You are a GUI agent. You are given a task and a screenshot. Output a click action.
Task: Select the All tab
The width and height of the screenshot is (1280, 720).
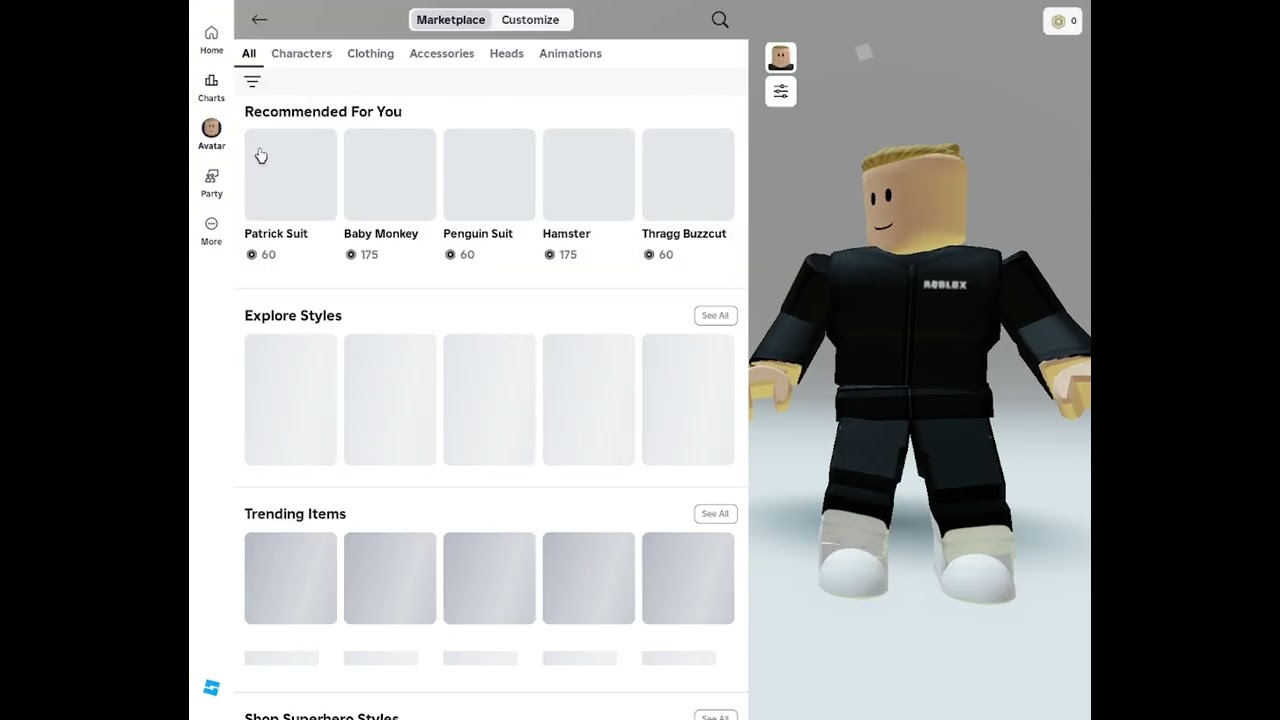249,54
